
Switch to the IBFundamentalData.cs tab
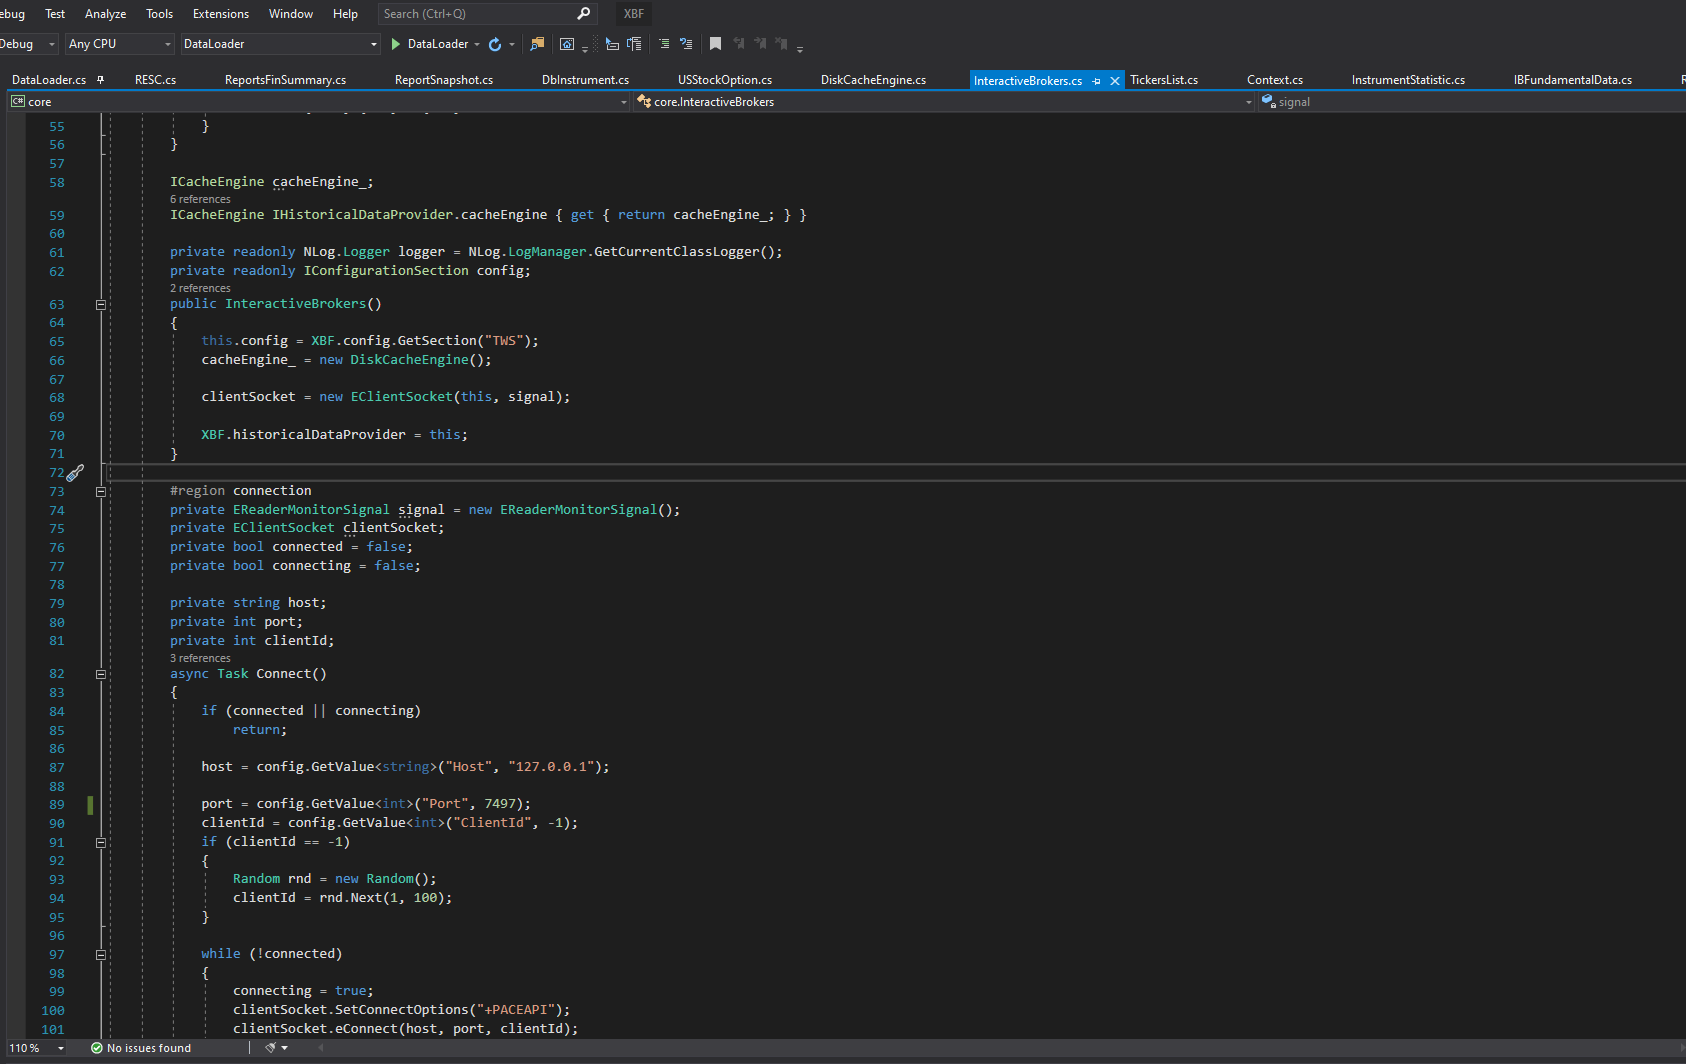1573,80
